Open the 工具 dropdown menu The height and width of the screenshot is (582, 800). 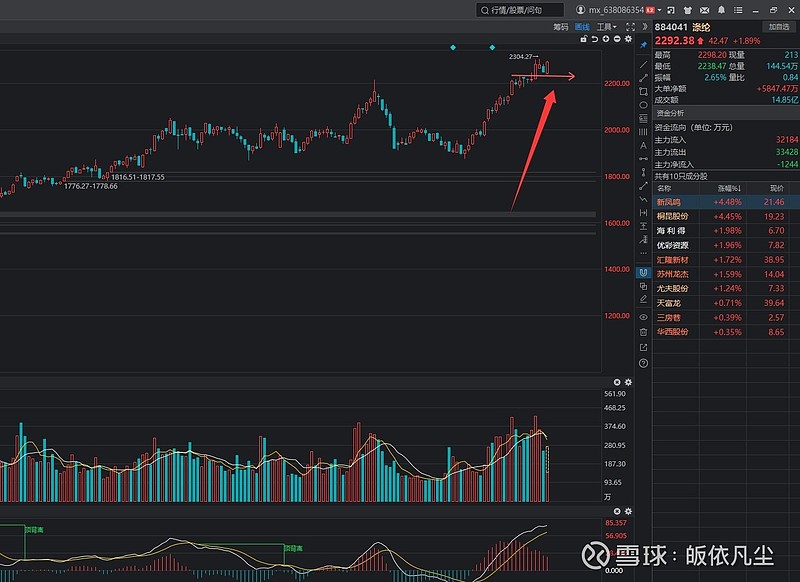coord(606,27)
